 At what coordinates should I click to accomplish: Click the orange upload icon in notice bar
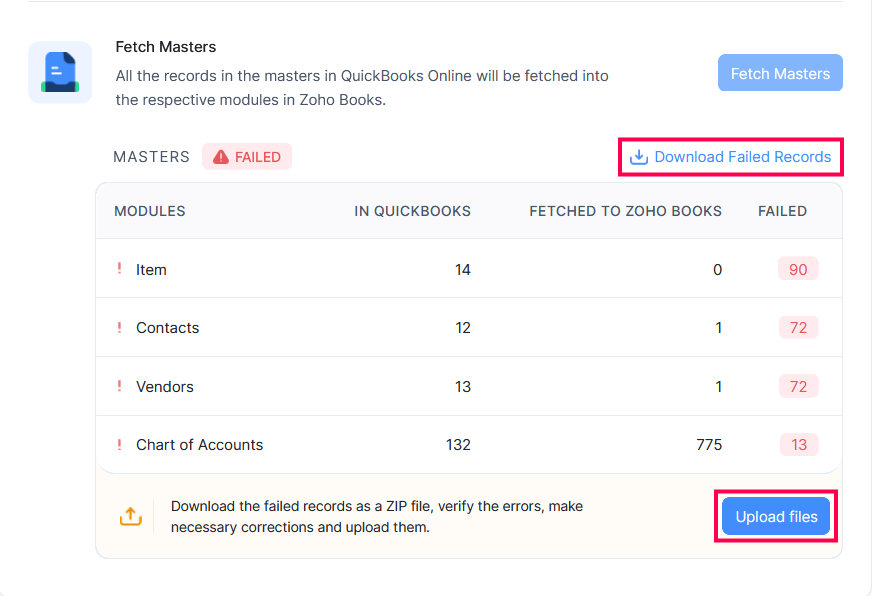click(x=131, y=516)
